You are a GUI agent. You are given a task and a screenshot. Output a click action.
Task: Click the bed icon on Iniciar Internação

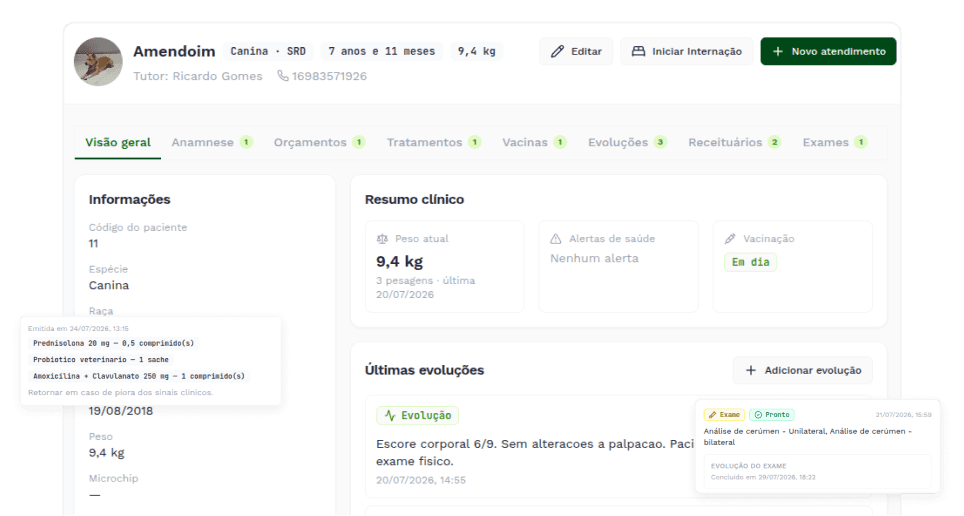[639, 51]
